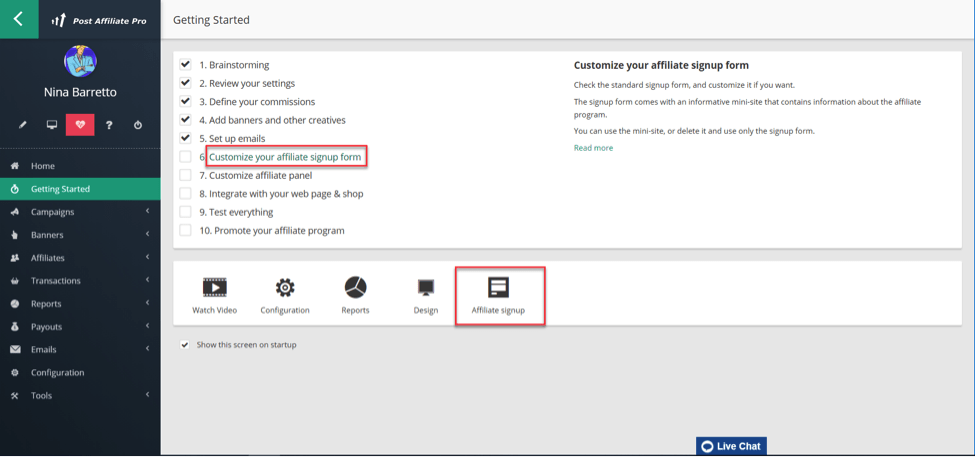Select step 10 Promote your affiliate program
Screen dimensions: 975x457
pyautogui.click(x=272, y=231)
